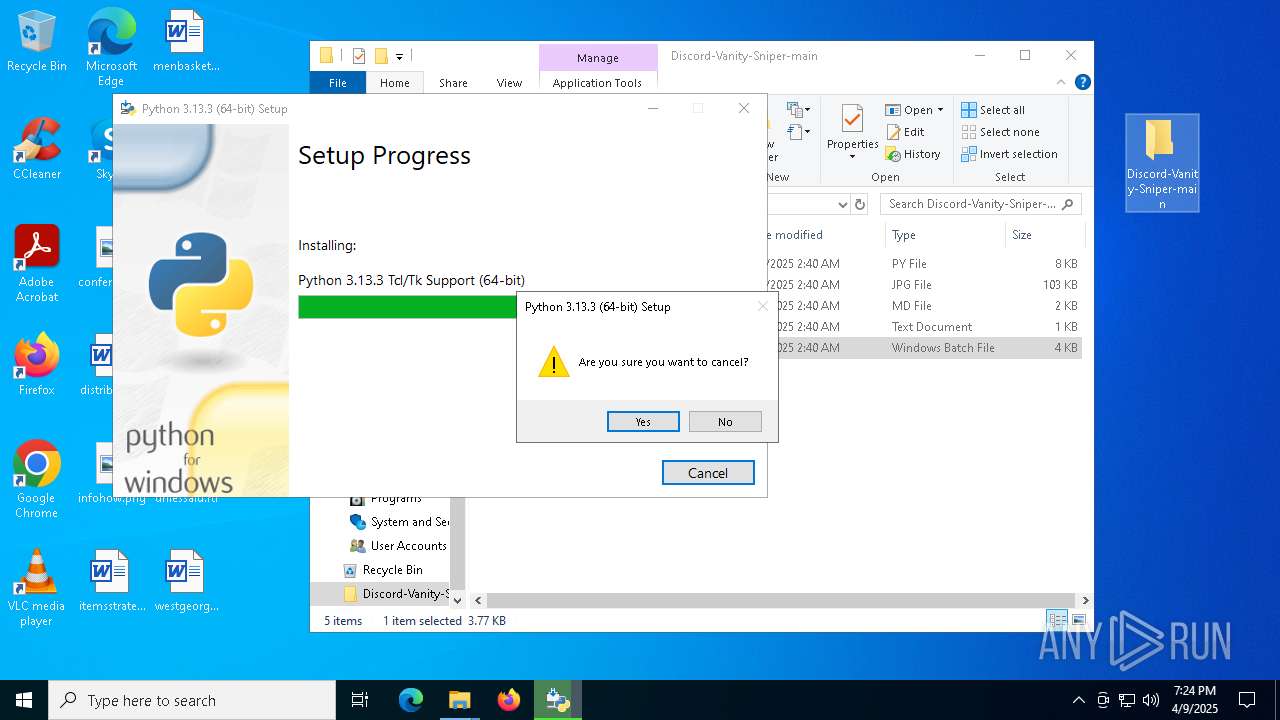Expand the New item dropdown in the ribbon
Viewport: 1280px width, 720px height.
pos(799,110)
